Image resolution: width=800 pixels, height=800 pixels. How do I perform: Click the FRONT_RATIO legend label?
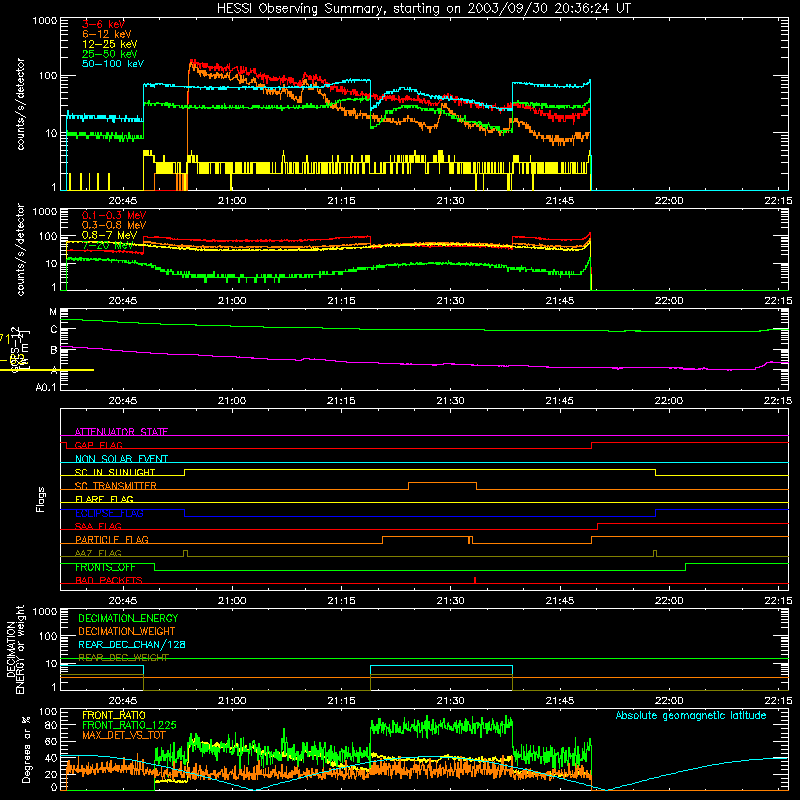114,715
